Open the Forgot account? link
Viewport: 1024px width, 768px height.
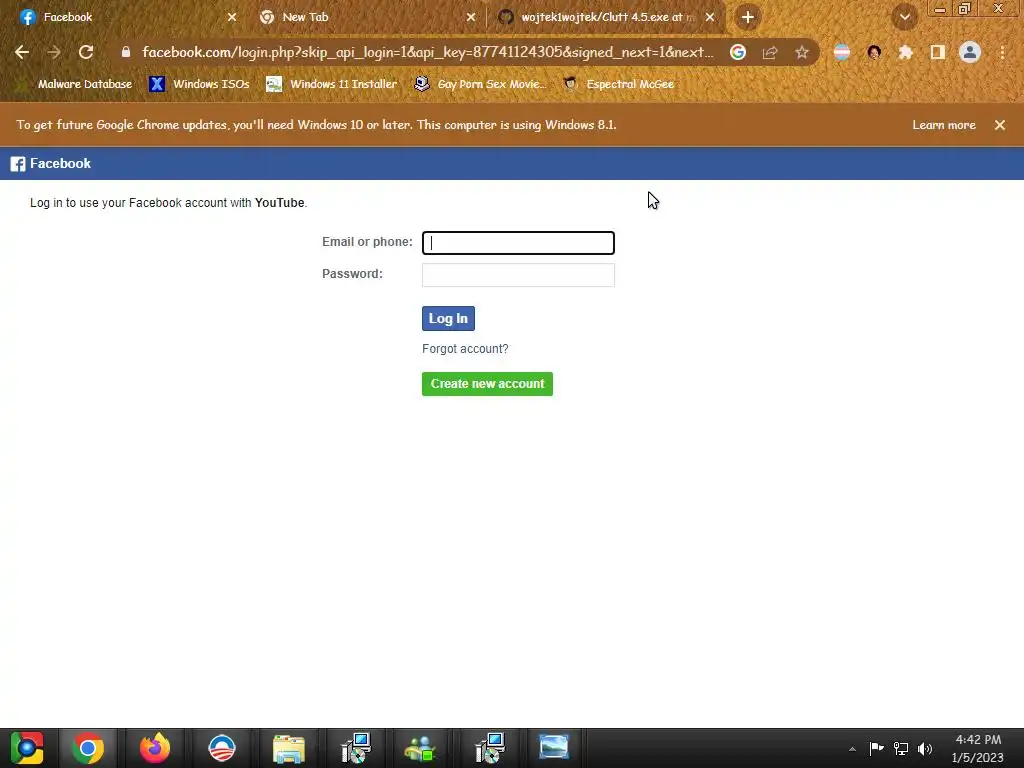pyautogui.click(x=465, y=349)
